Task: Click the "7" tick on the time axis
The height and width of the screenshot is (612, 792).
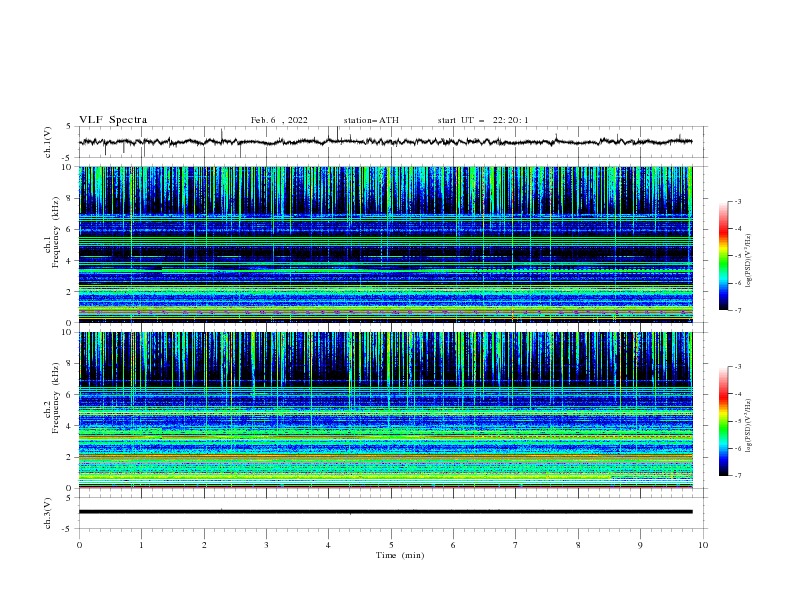Action: pyautogui.click(x=516, y=545)
